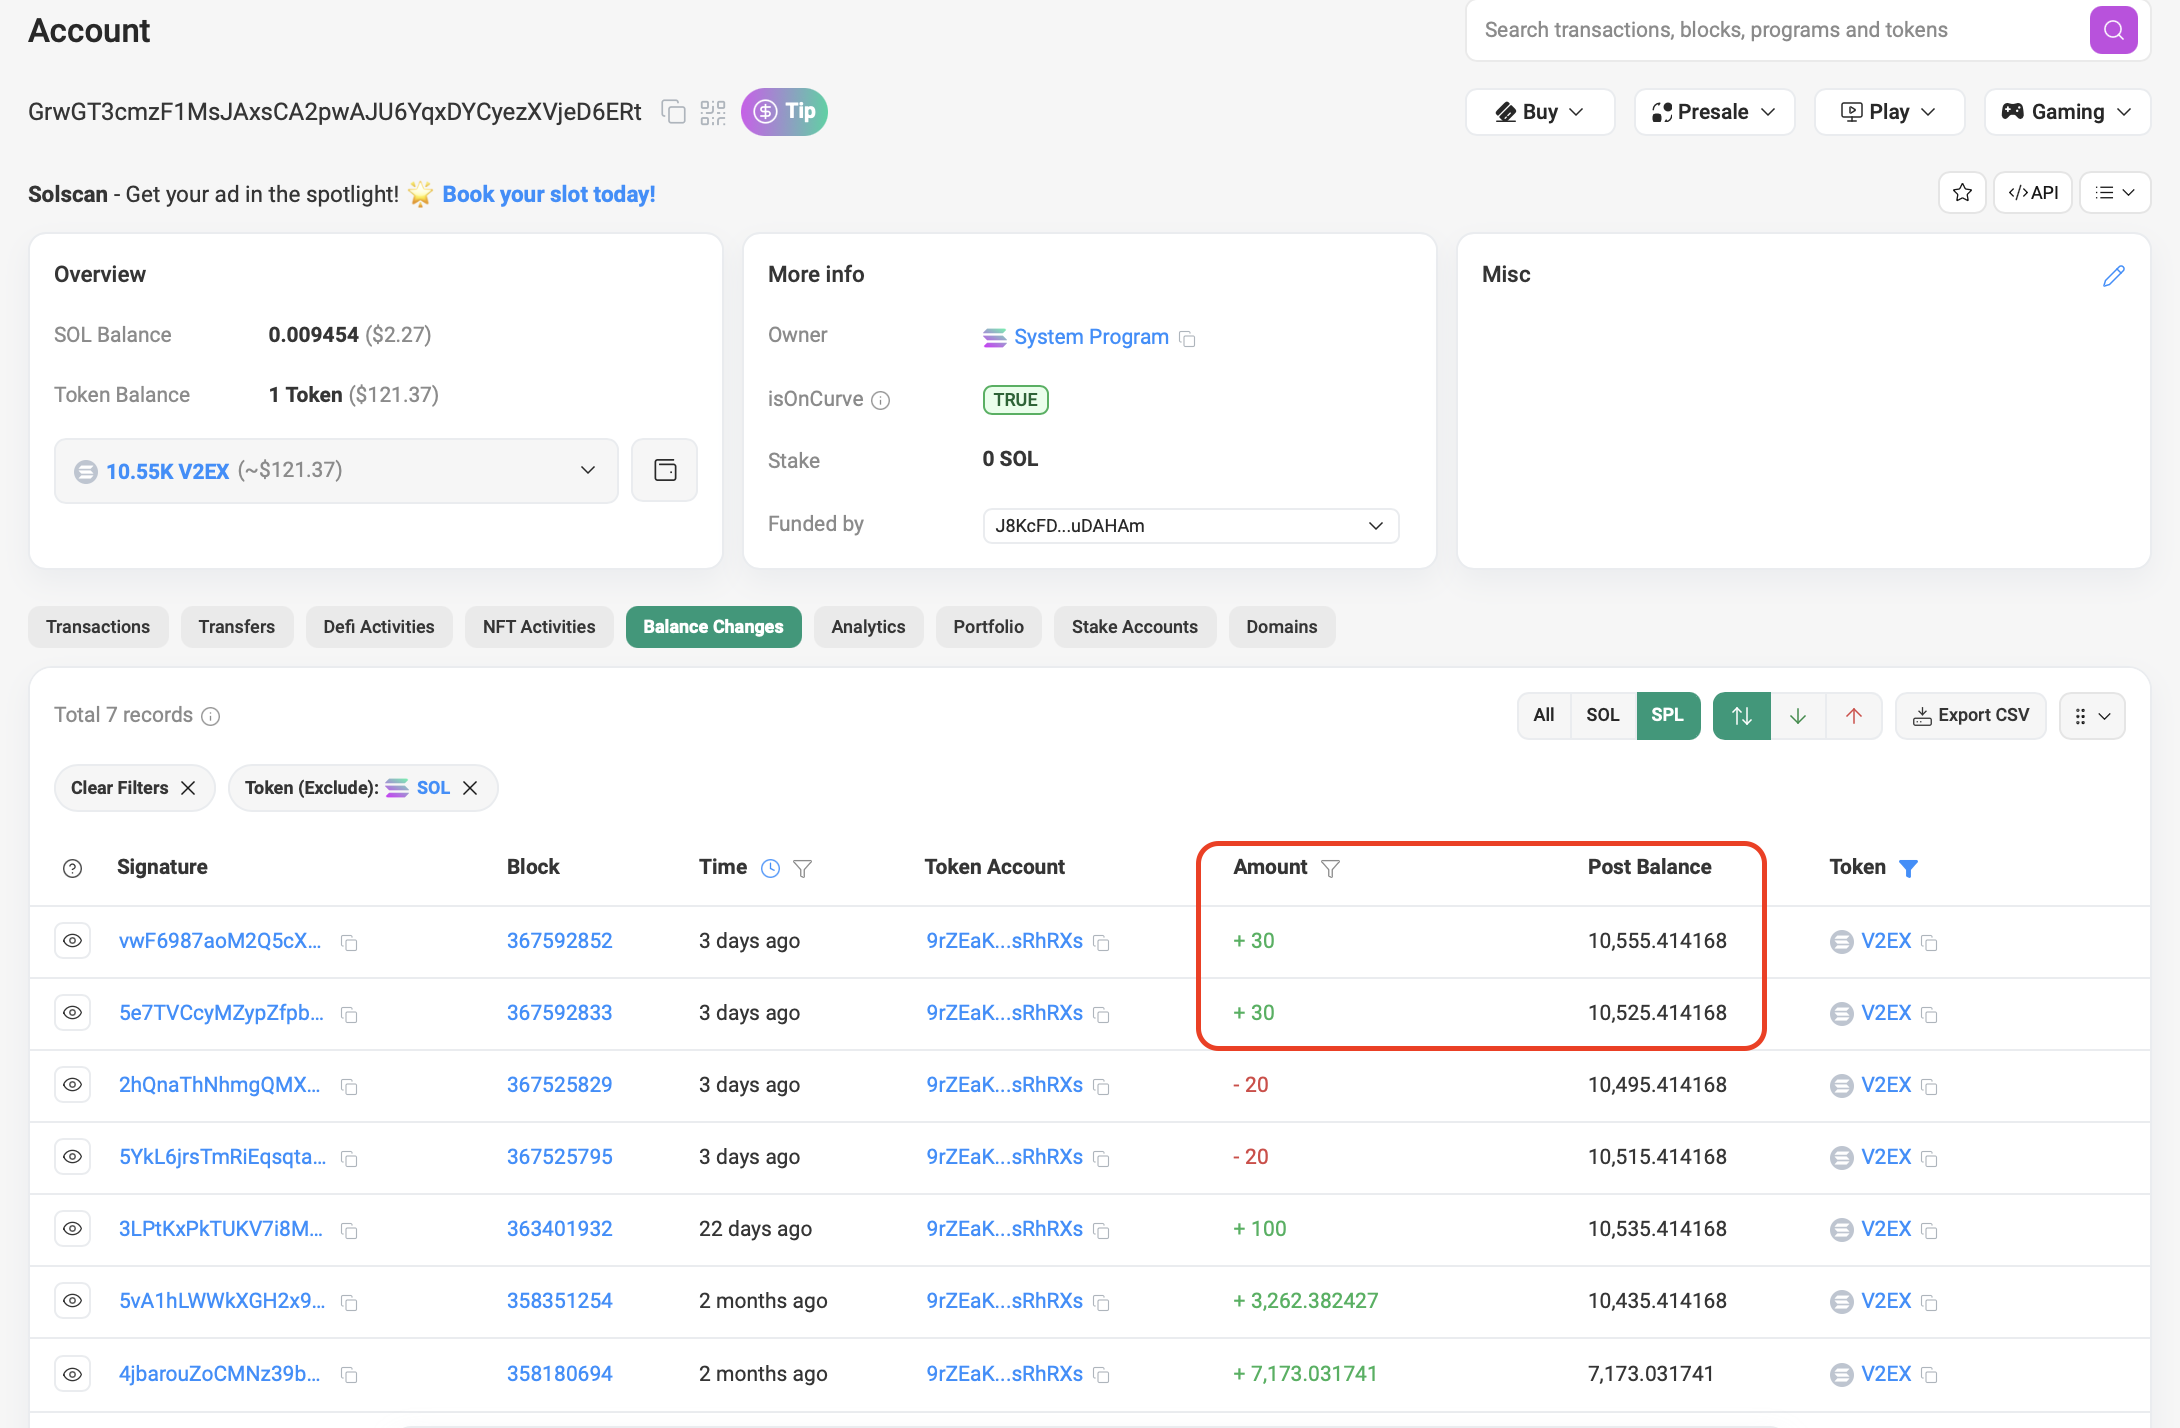
Task: Click the Amount column filter funnel
Action: 1330,868
